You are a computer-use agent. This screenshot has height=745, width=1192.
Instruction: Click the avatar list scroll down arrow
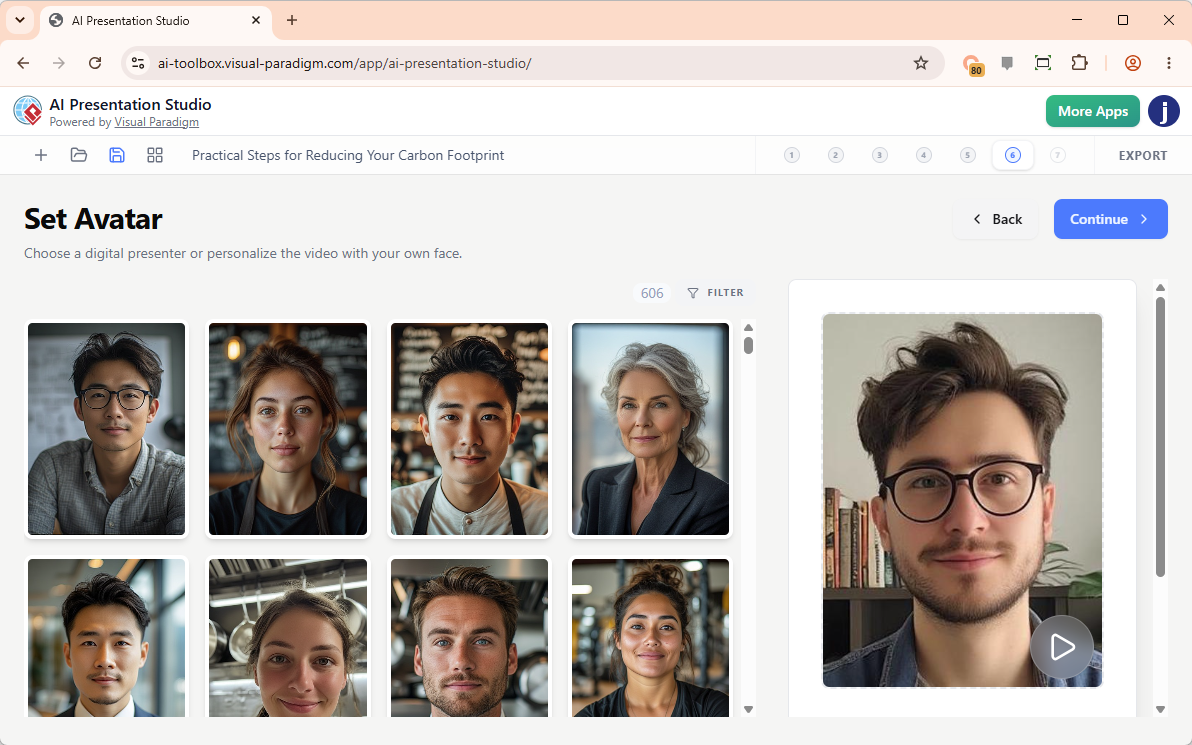pyautogui.click(x=748, y=709)
